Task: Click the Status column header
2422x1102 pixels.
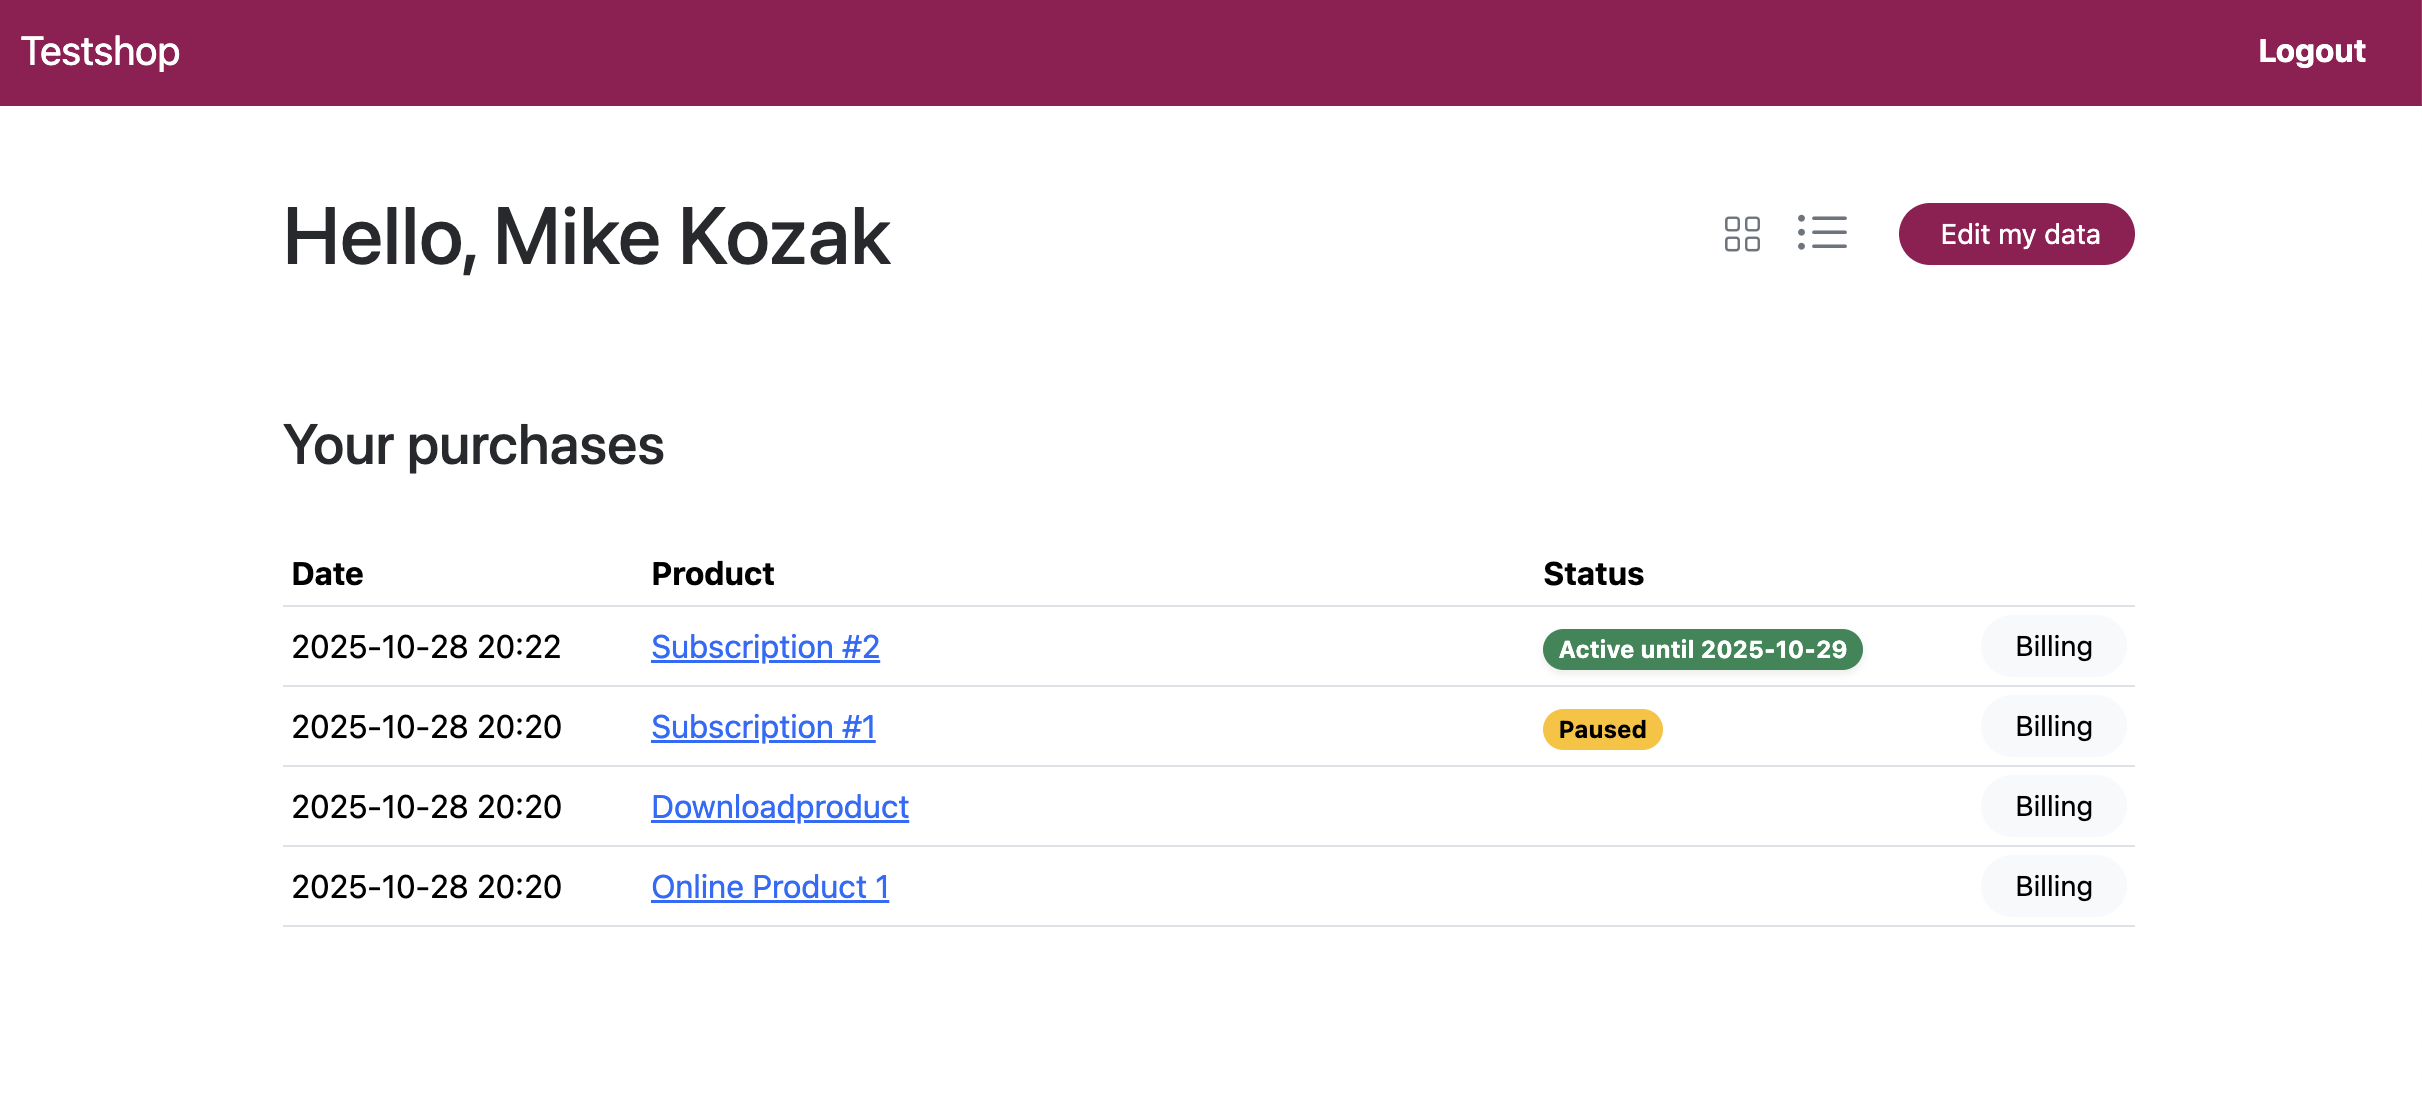Action: (x=1593, y=574)
